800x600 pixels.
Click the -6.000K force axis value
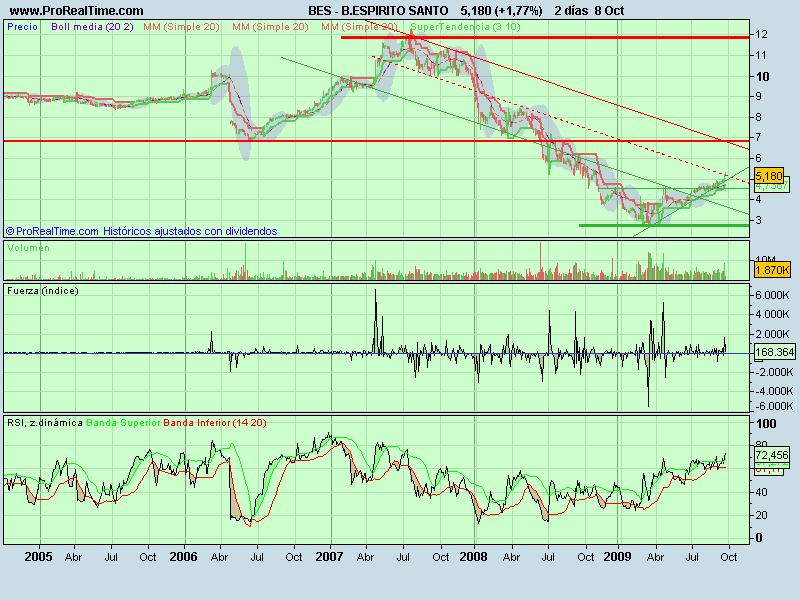point(772,406)
